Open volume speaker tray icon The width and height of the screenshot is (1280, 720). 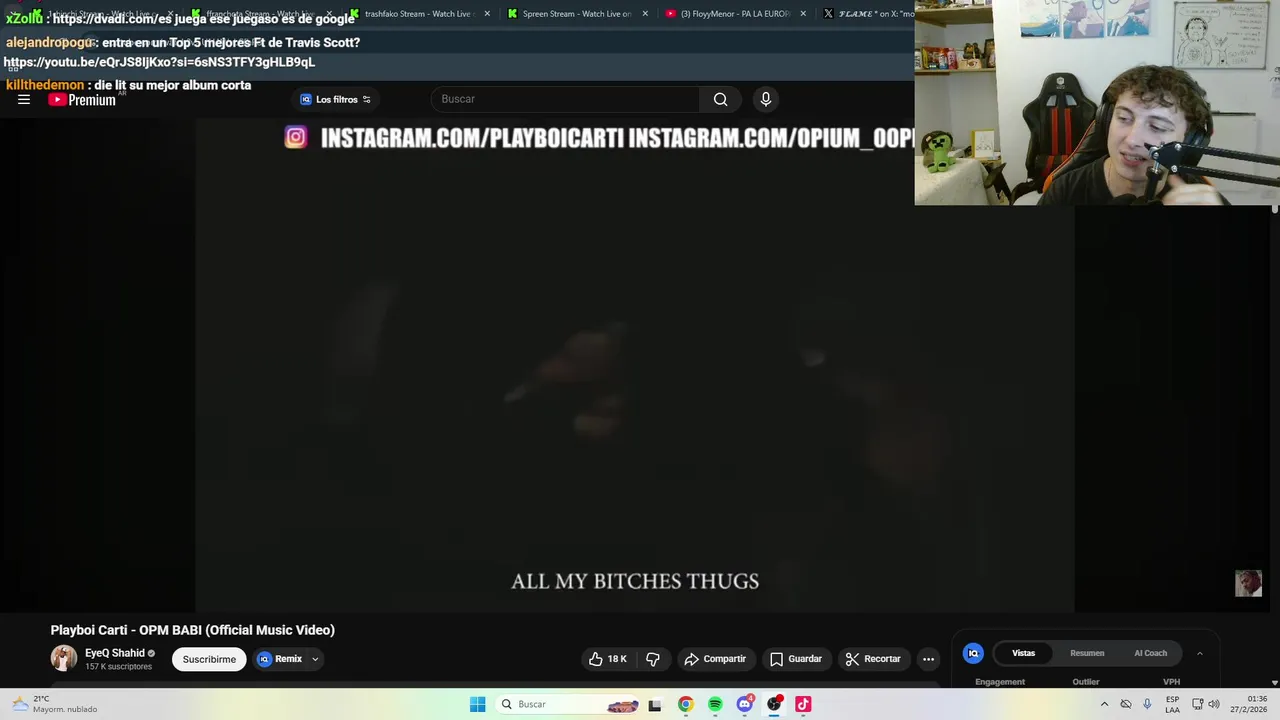click(x=1214, y=704)
